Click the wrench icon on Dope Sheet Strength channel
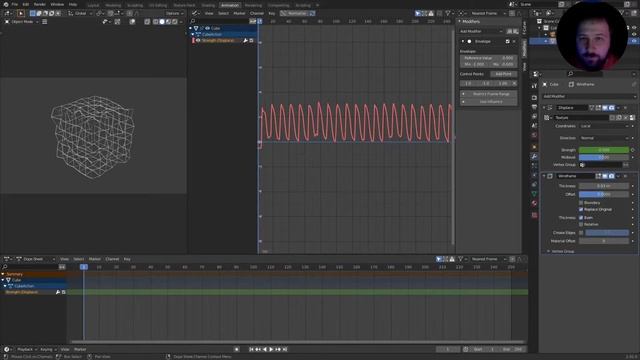 tap(58, 292)
